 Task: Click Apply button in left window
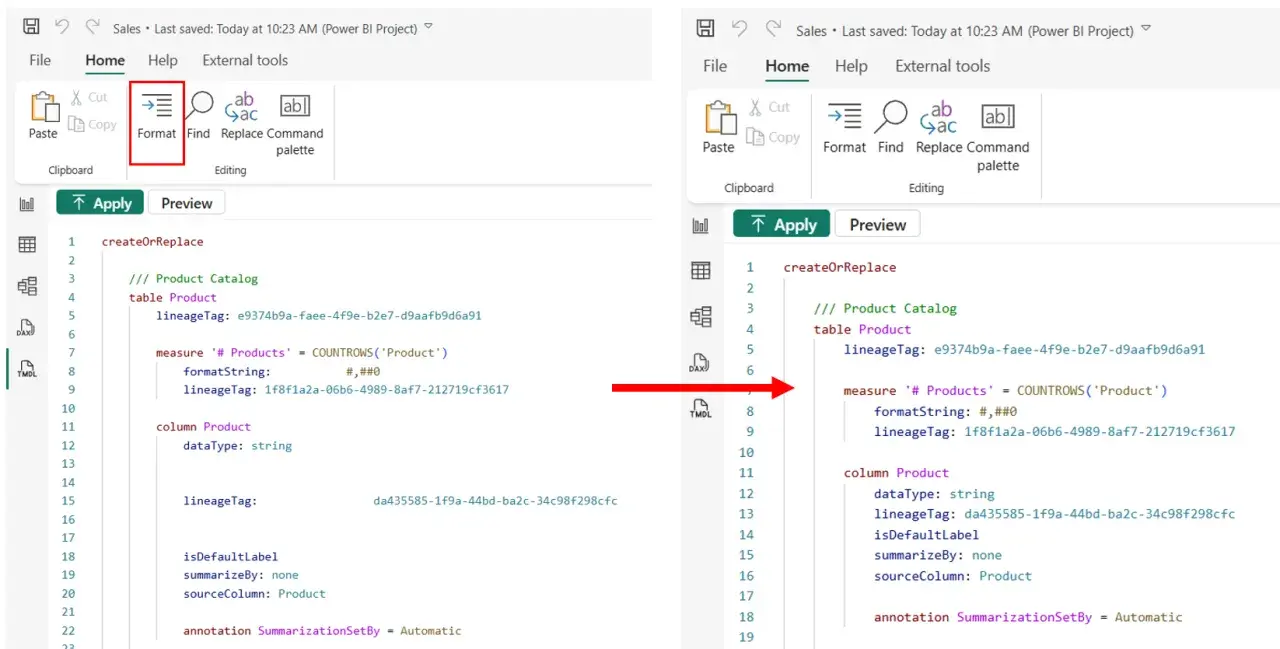100,203
